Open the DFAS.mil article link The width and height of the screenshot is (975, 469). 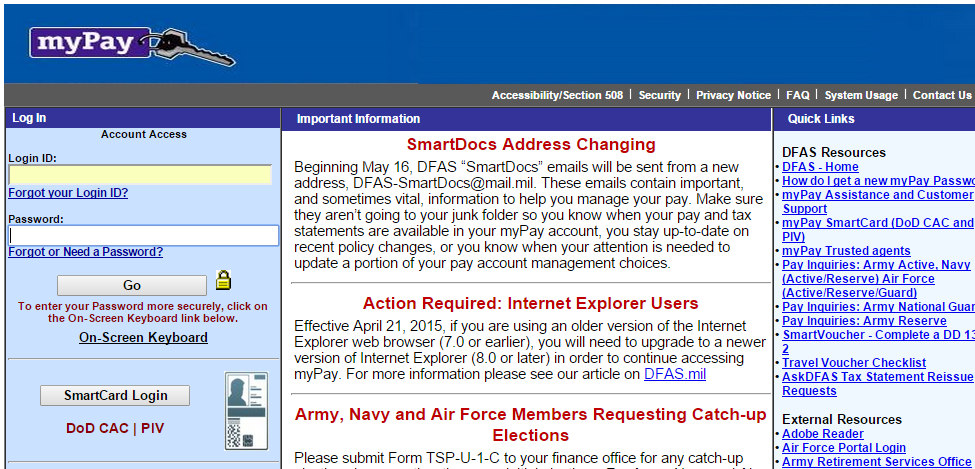(675, 374)
